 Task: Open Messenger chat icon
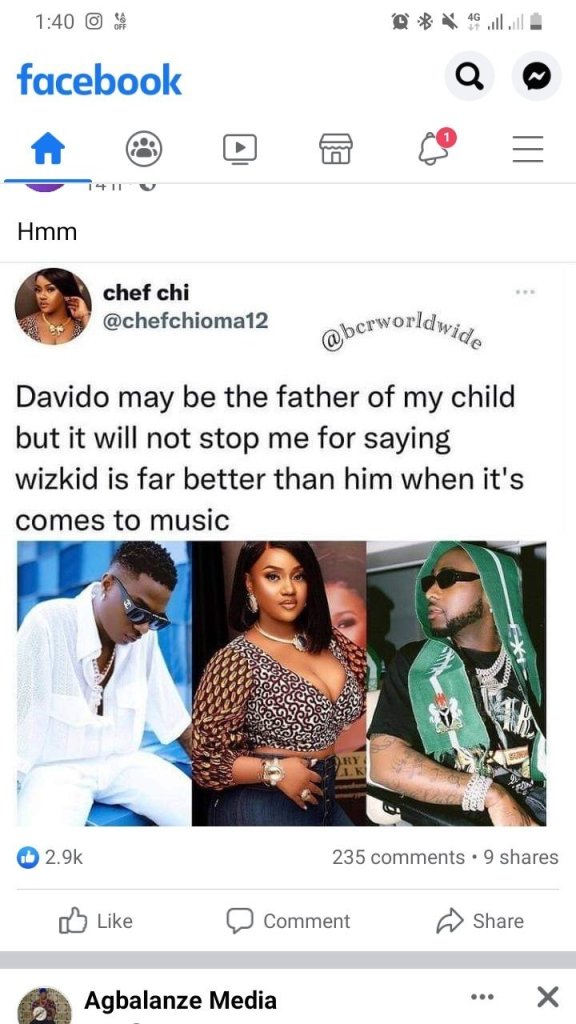coord(537,77)
